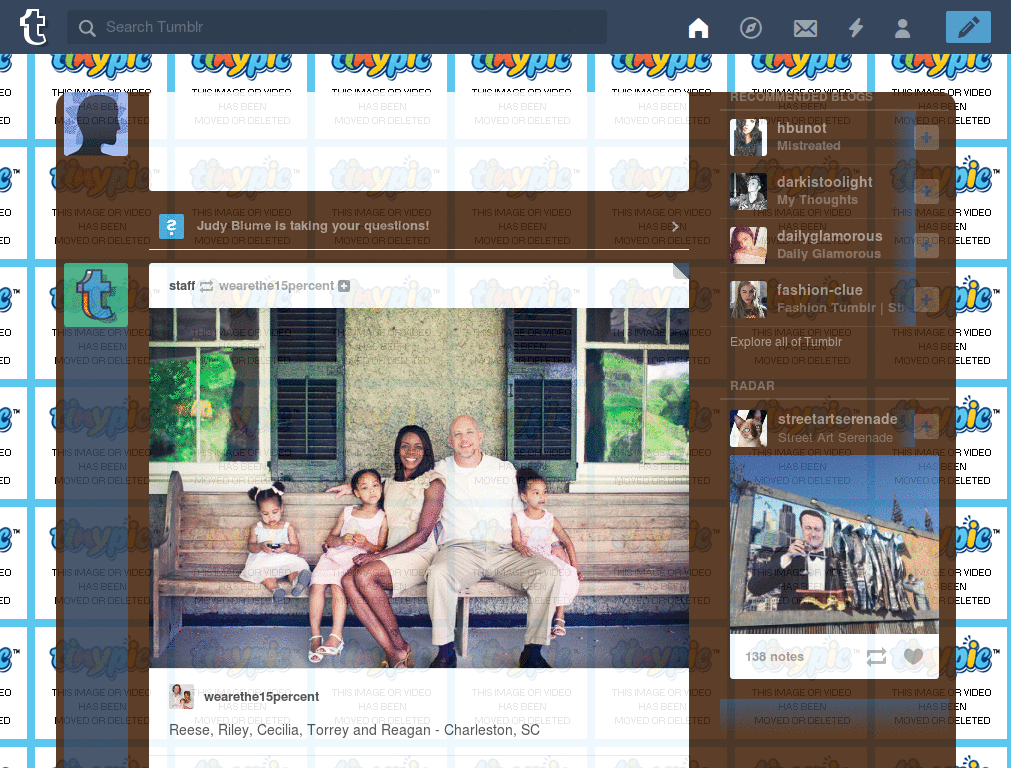Click the My Thoughts blog title text
The width and height of the screenshot is (1024, 768).
[818, 200]
